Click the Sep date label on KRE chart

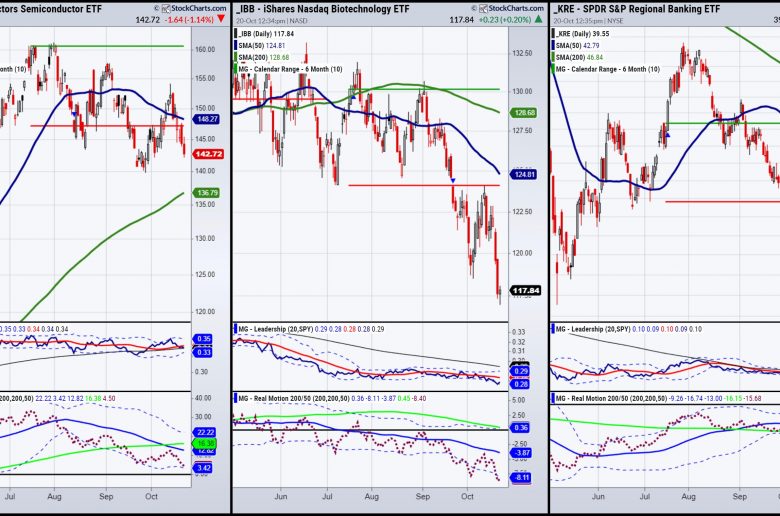point(740,496)
